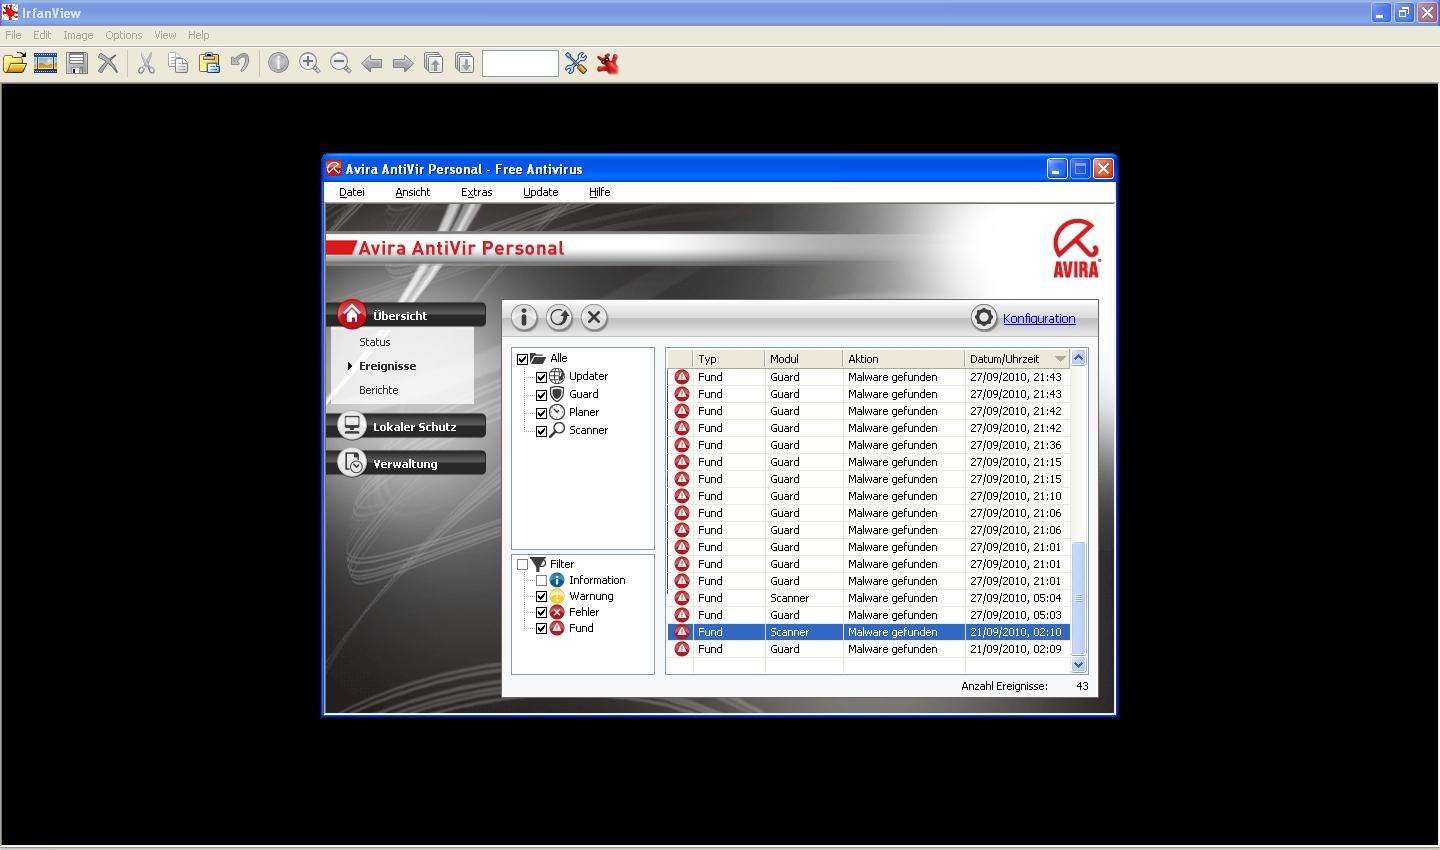Open the Extras menu in Avira
The image size is (1440, 850).
[x=476, y=192]
